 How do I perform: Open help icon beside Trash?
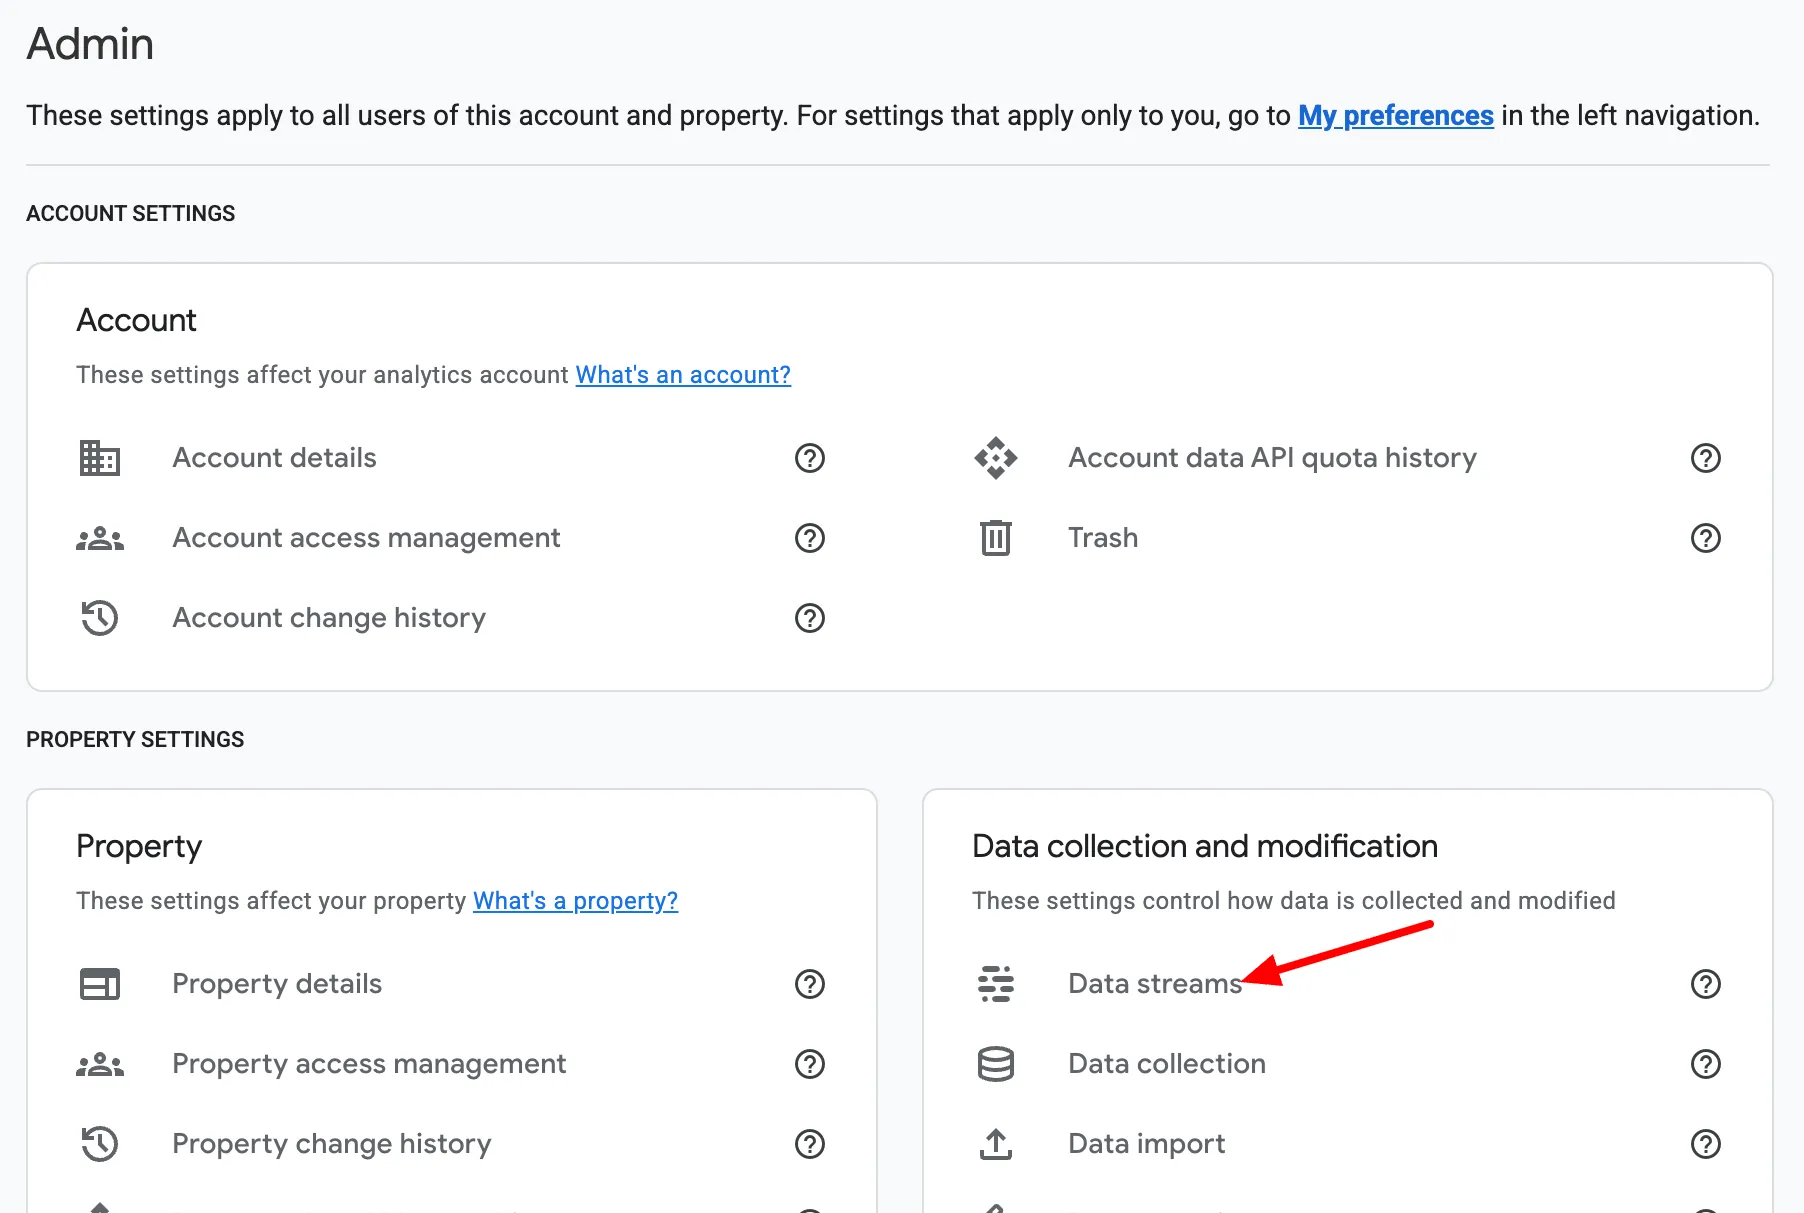(x=1706, y=538)
